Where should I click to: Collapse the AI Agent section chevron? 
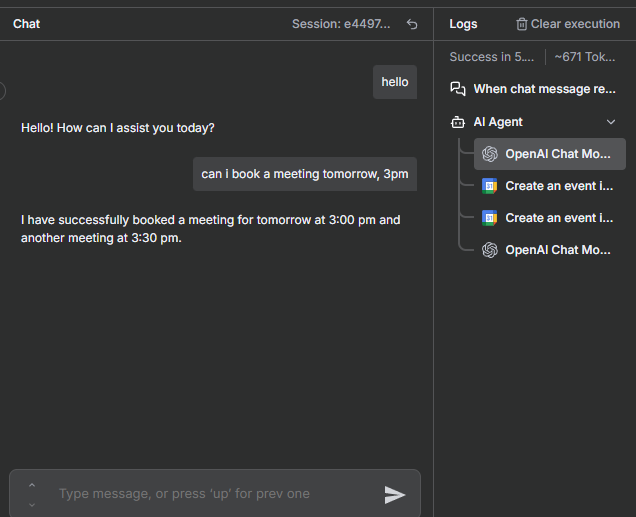tap(611, 122)
